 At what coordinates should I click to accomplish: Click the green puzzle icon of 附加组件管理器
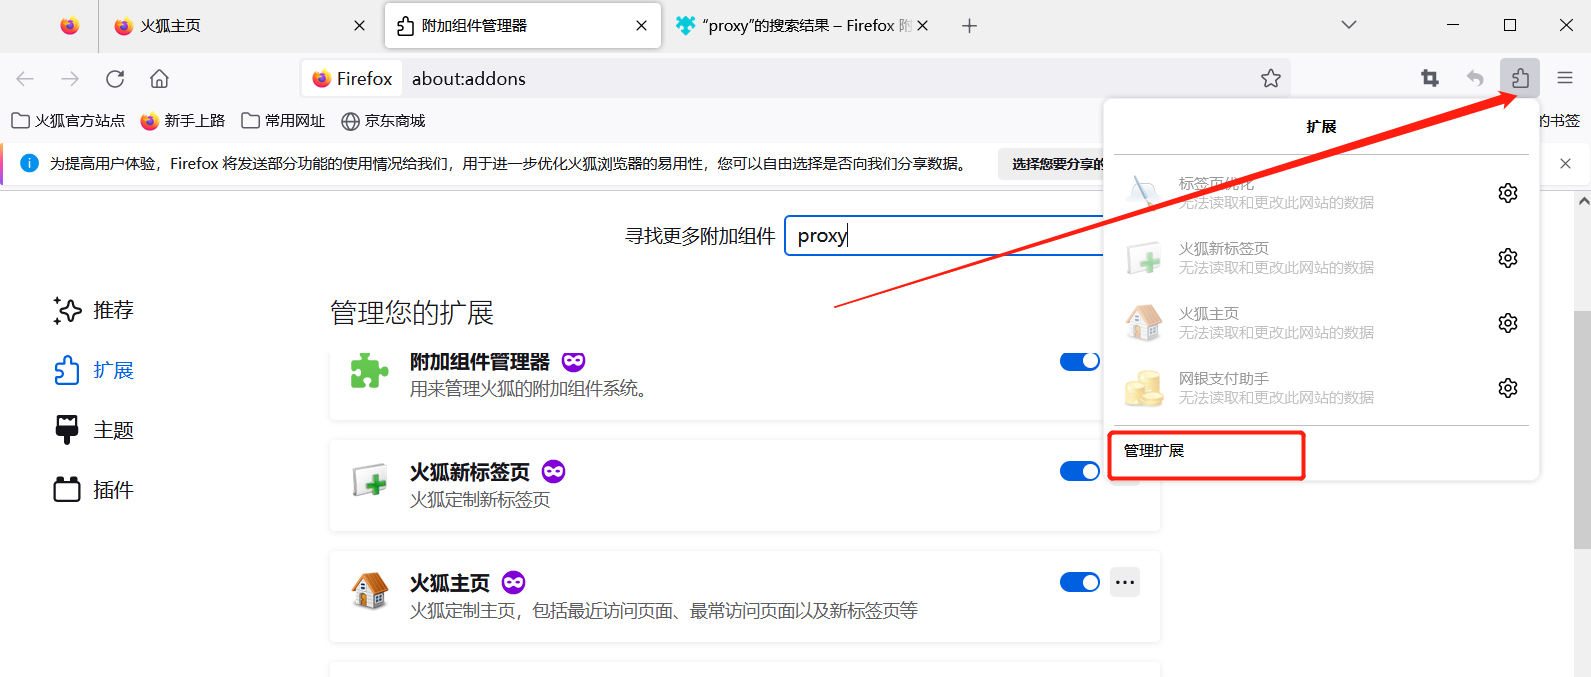coord(369,371)
